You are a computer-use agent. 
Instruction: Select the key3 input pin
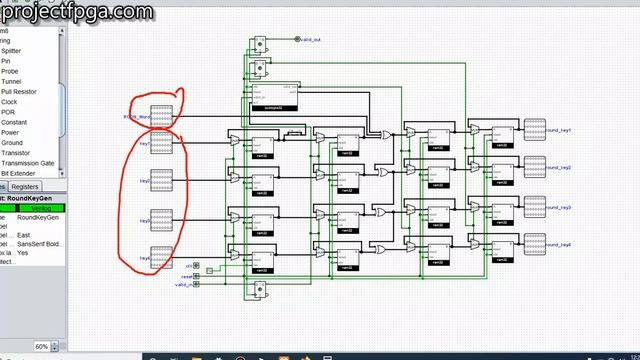pos(161,220)
